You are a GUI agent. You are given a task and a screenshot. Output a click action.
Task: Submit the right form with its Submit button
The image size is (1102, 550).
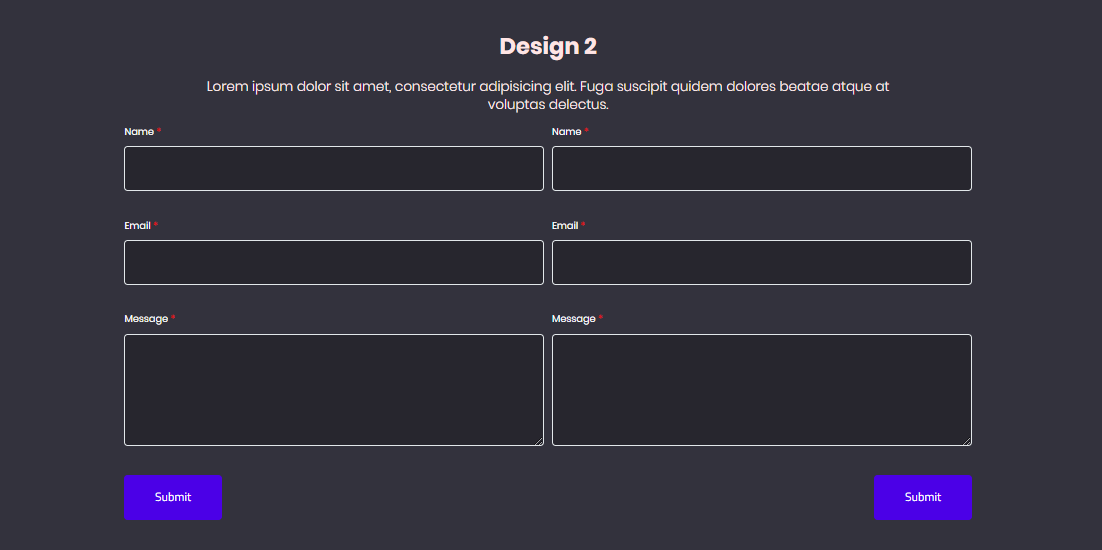[x=922, y=497]
